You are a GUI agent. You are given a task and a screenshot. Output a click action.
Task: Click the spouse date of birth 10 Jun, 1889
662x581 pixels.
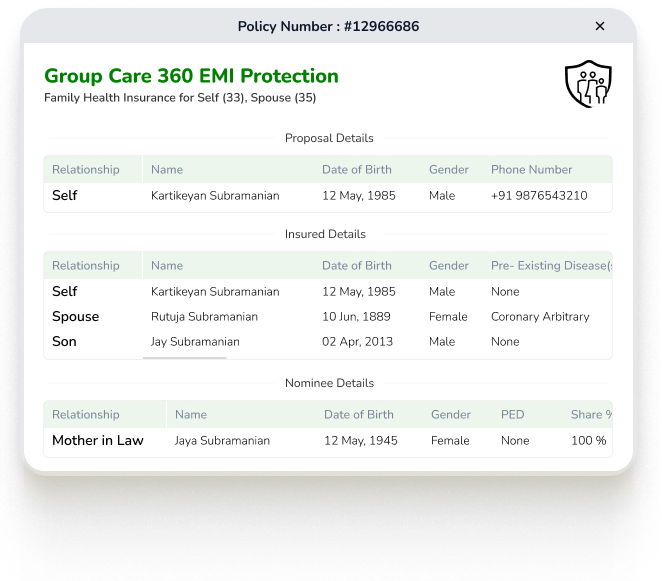tap(356, 317)
